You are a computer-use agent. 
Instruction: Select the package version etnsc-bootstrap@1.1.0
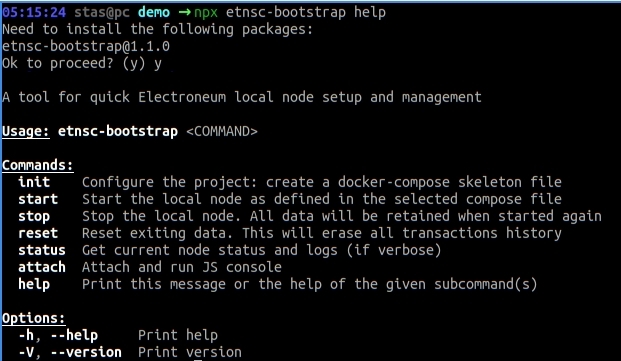86,46
